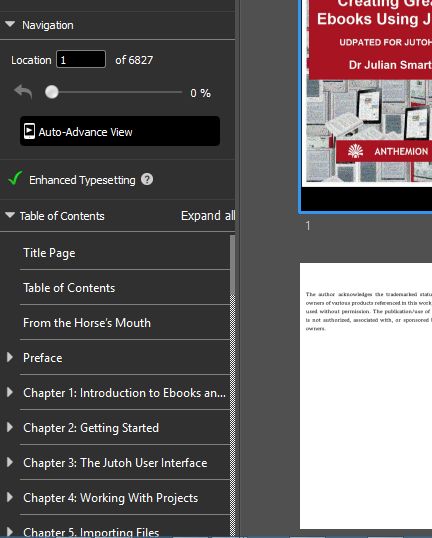Select the book cover page thumbnail
Viewport: 432px width, 538px height.
coord(366,107)
